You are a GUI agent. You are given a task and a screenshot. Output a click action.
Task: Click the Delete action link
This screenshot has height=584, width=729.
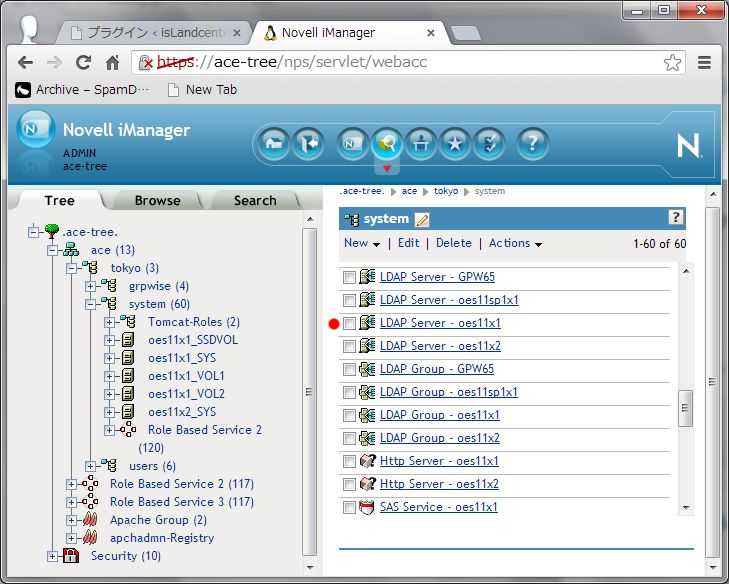pyautogui.click(x=453, y=243)
